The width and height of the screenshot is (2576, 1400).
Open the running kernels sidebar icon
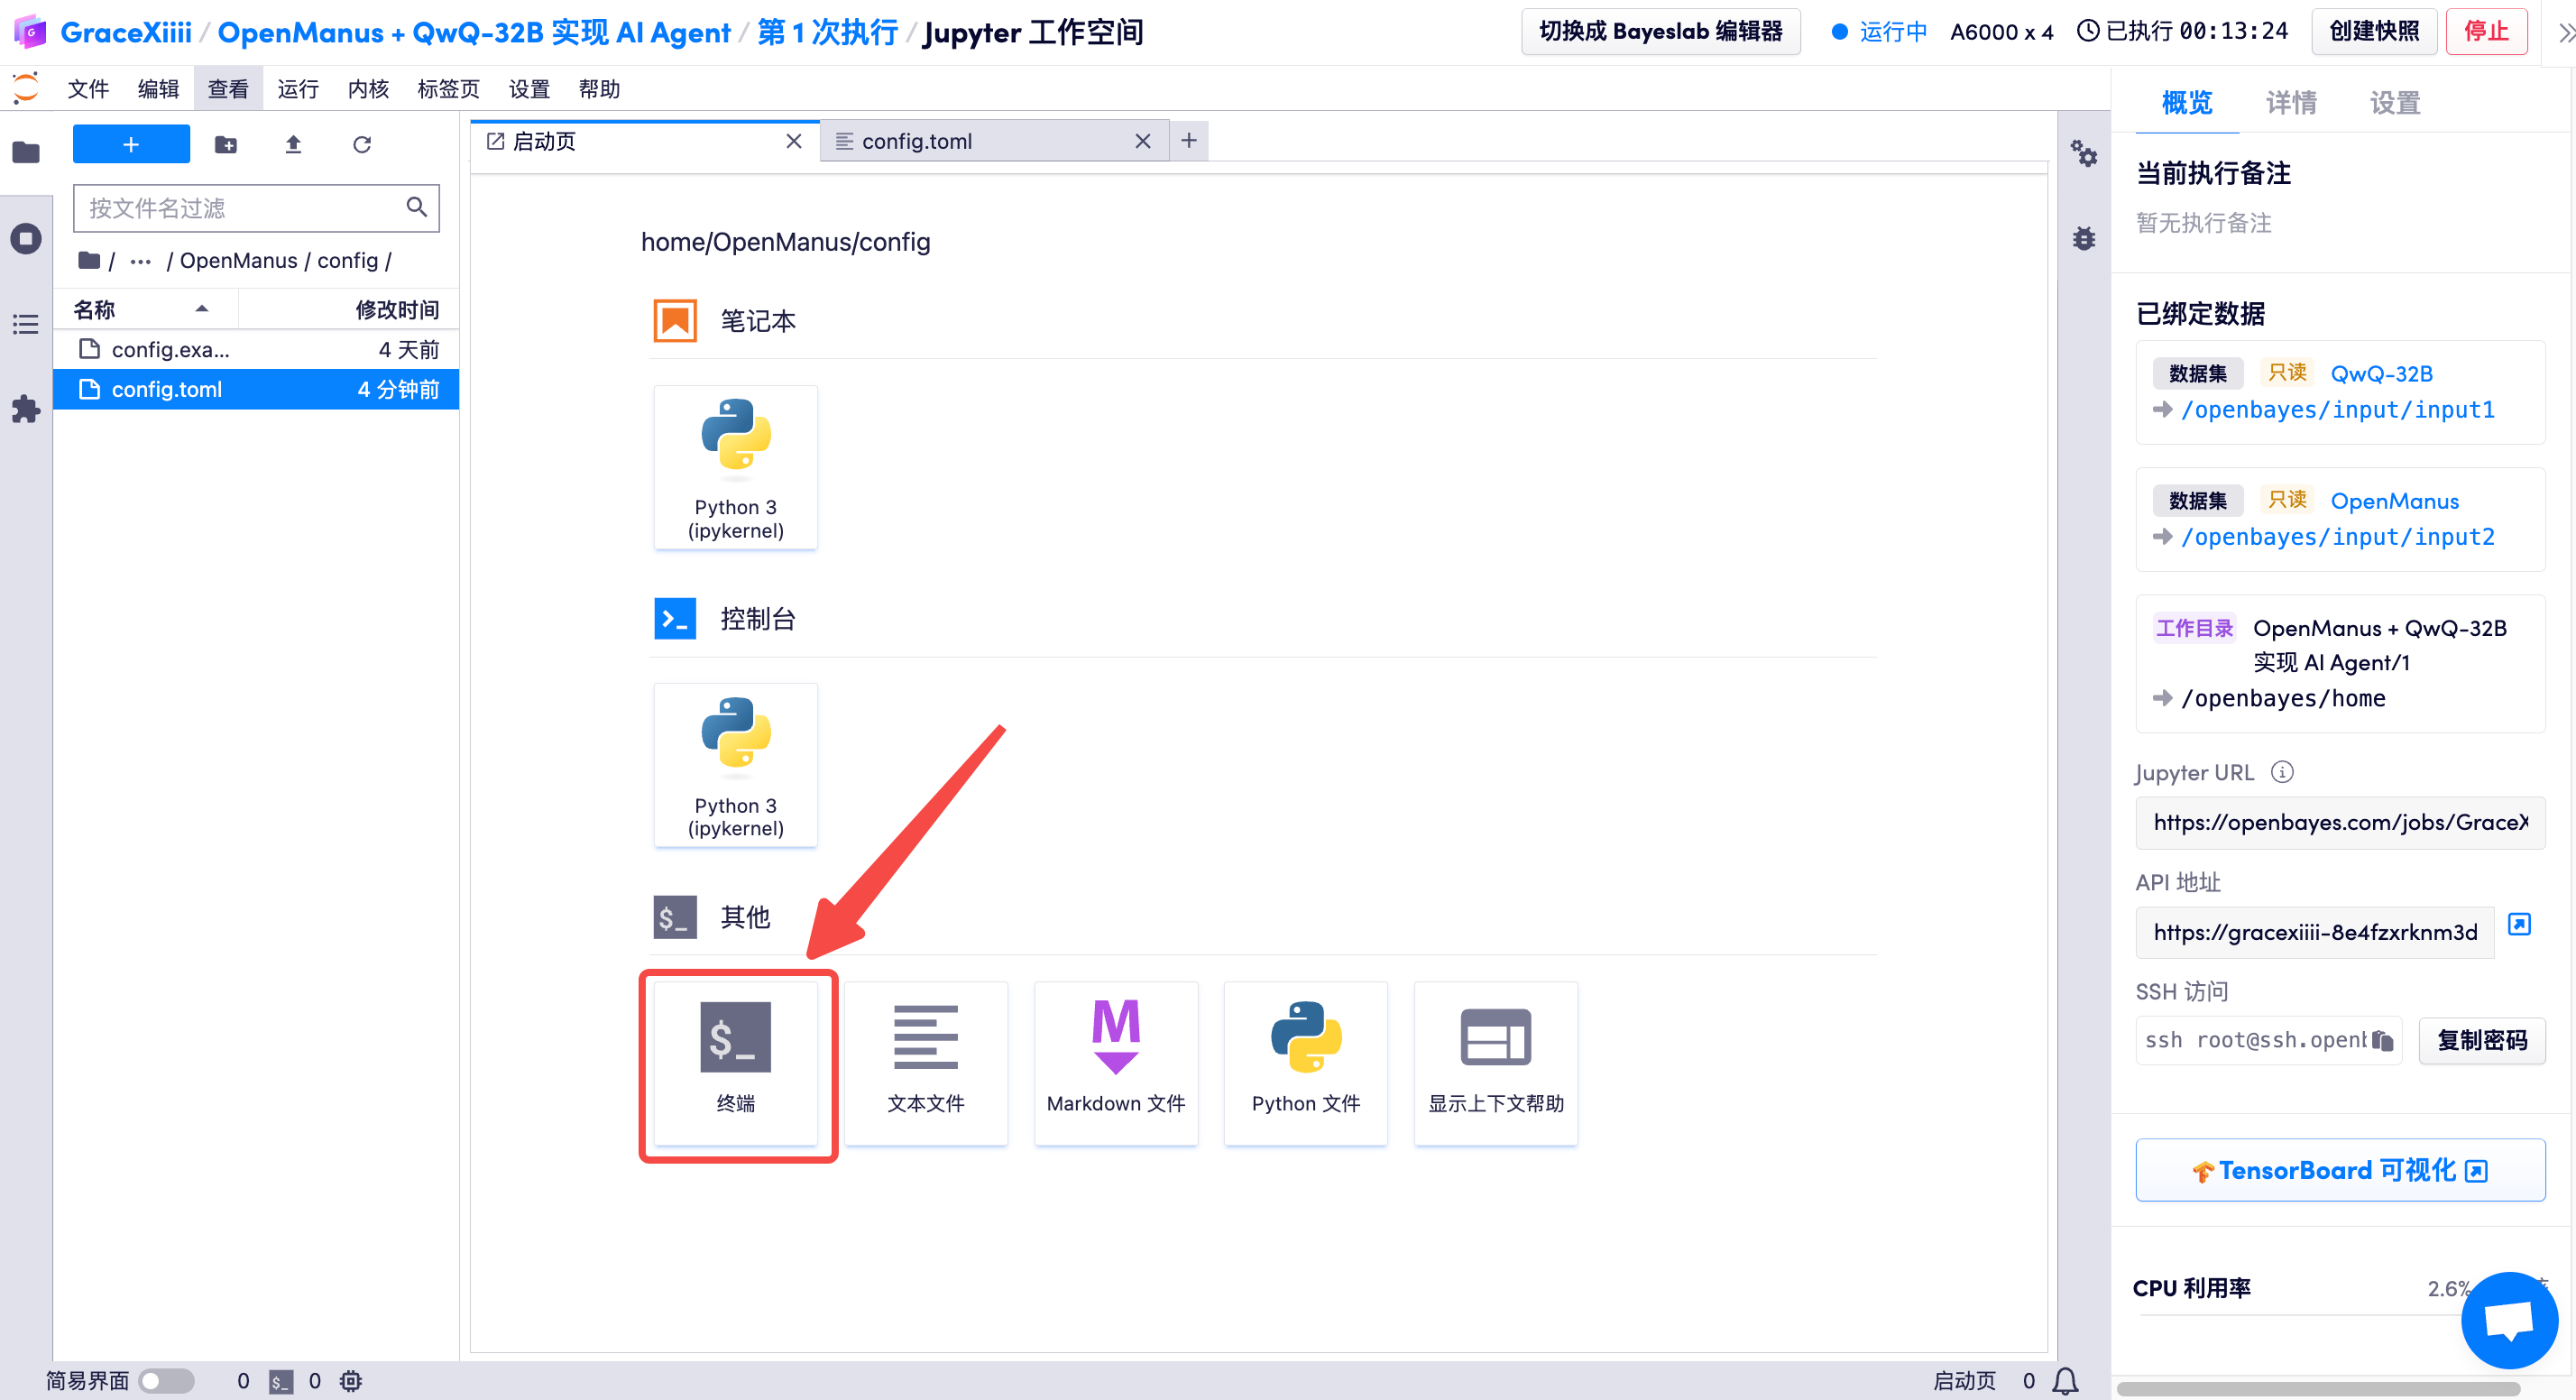(x=26, y=239)
